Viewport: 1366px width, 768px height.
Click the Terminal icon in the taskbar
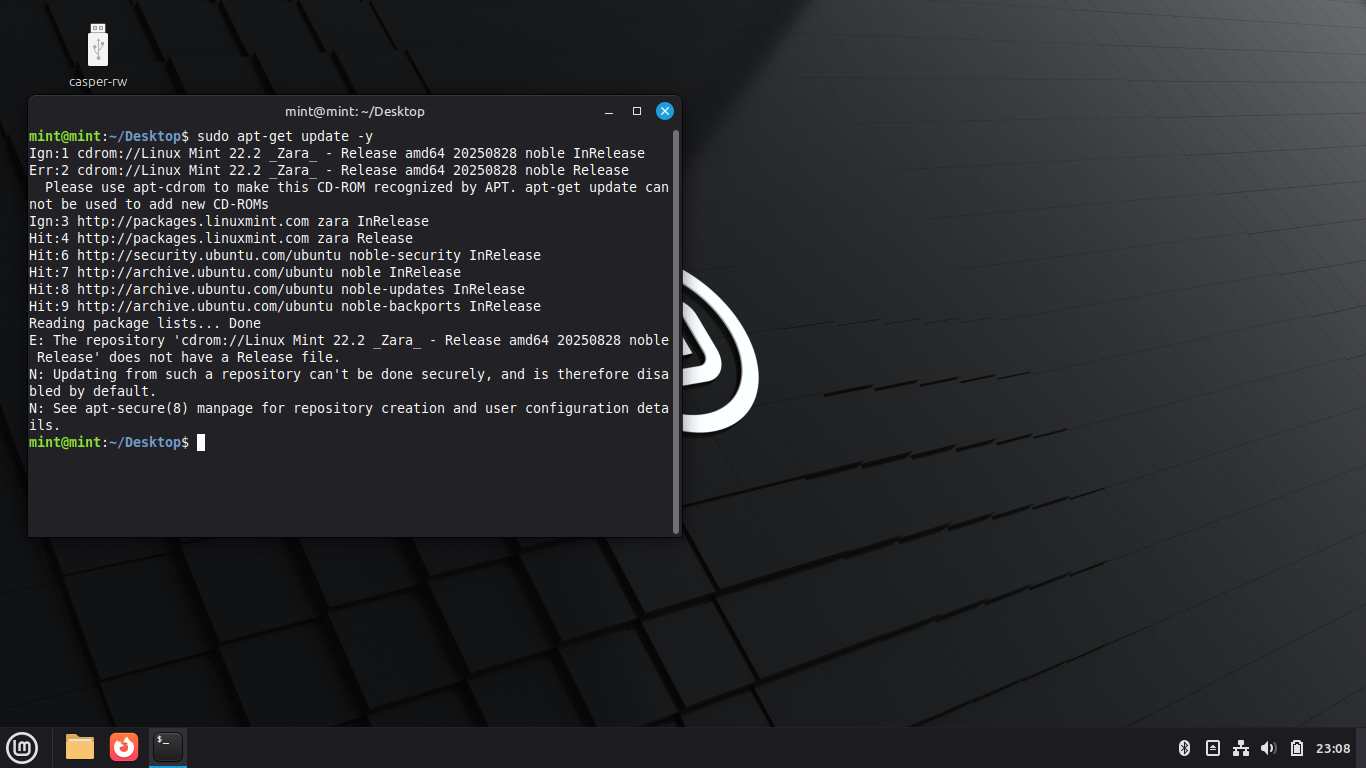(x=168, y=747)
